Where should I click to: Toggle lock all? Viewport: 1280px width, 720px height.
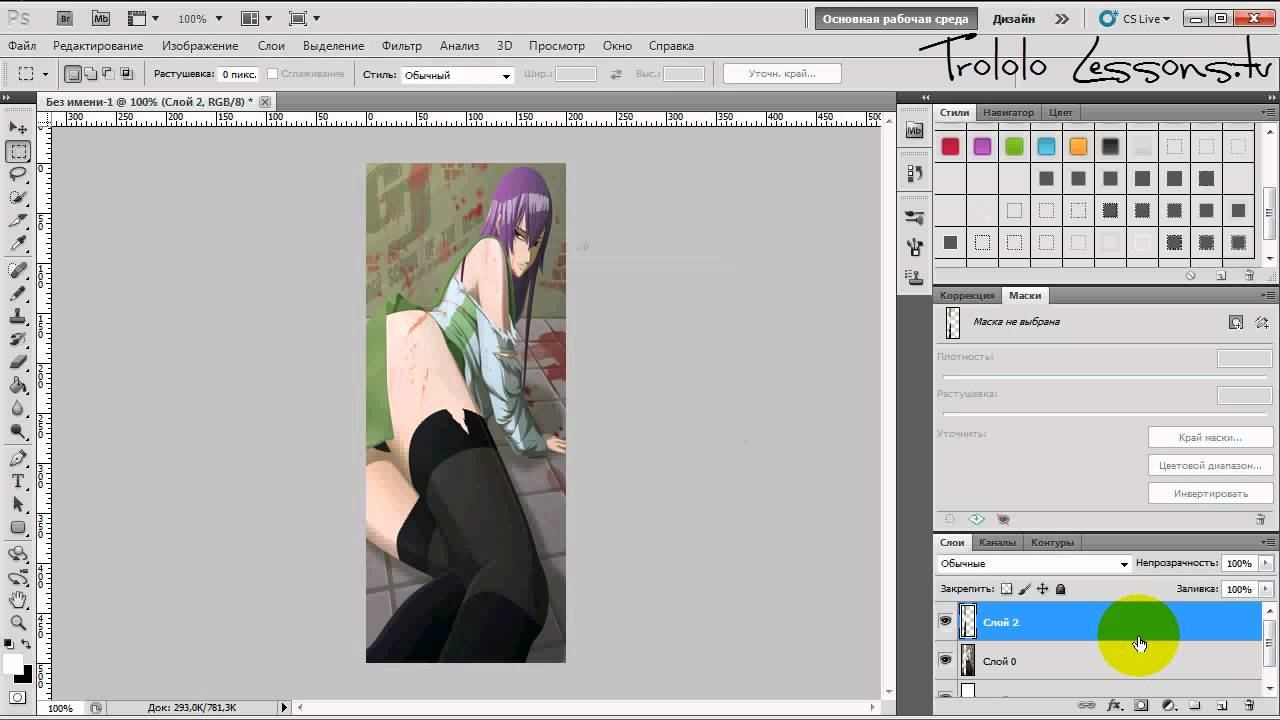point(1061,589)
